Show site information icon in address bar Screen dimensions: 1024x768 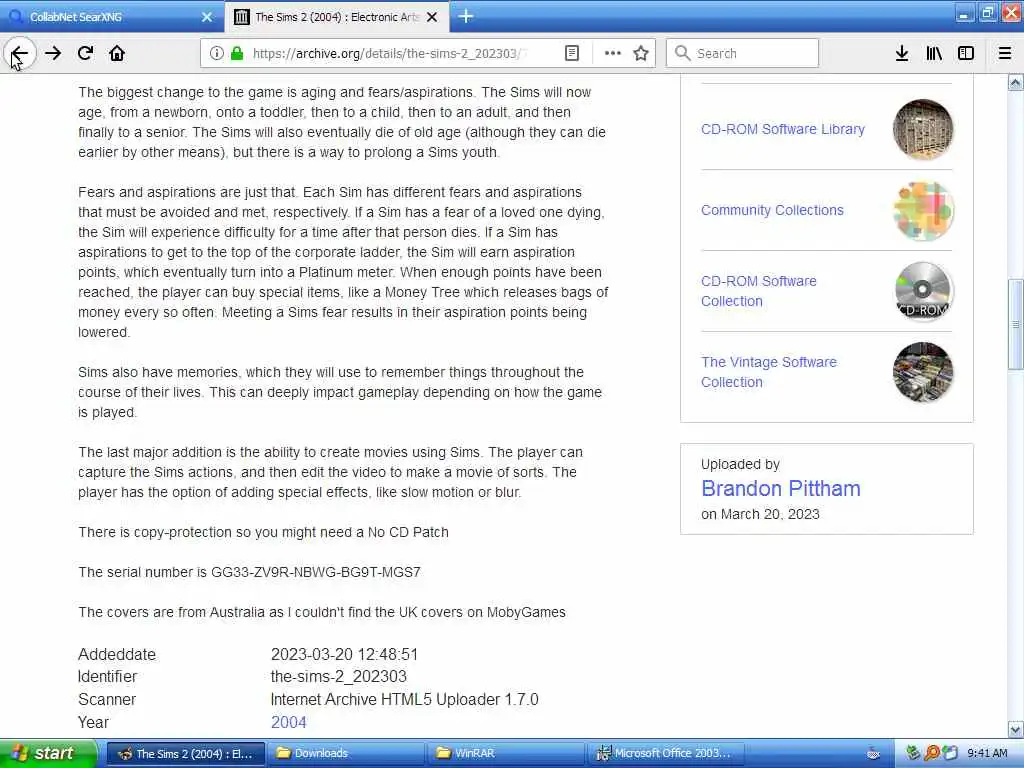pyautogui.click(x=217, y=54)
